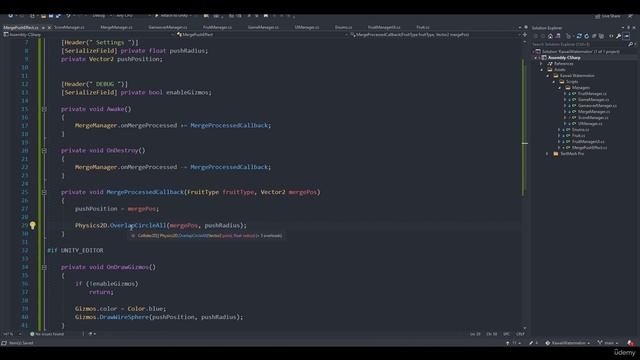This screenshot has width=640, height=360.
Task: Open the Assembly-CSharp project navigation dropdown
Action: [x=88, y=35]
